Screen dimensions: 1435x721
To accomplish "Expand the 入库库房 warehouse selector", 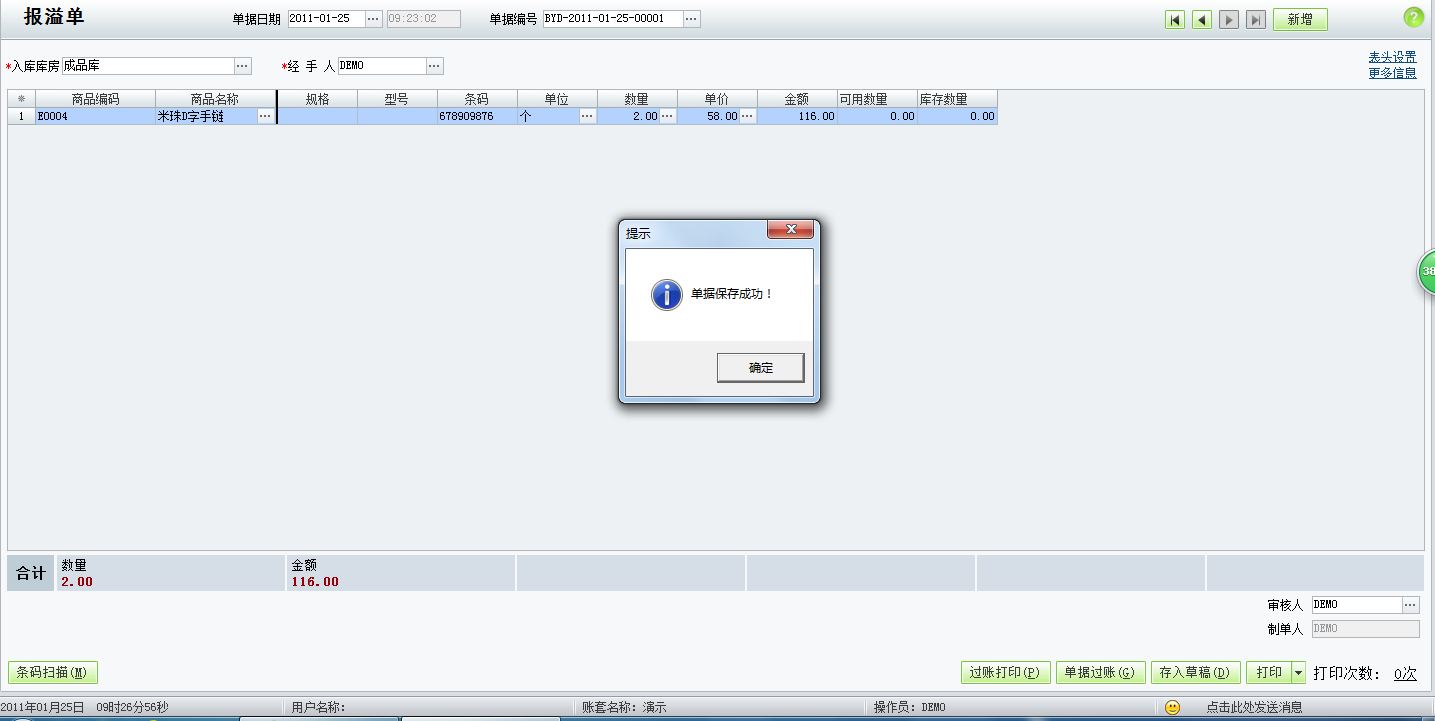I will (243, 66).
